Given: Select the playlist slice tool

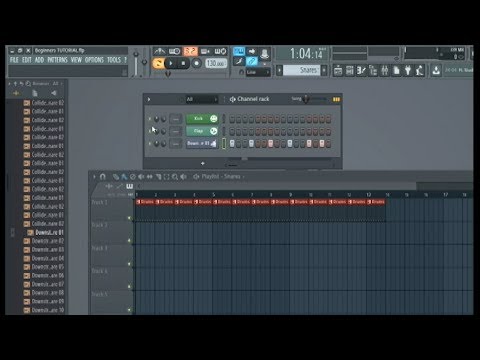Looking at the screenshot, I should 158,177.
